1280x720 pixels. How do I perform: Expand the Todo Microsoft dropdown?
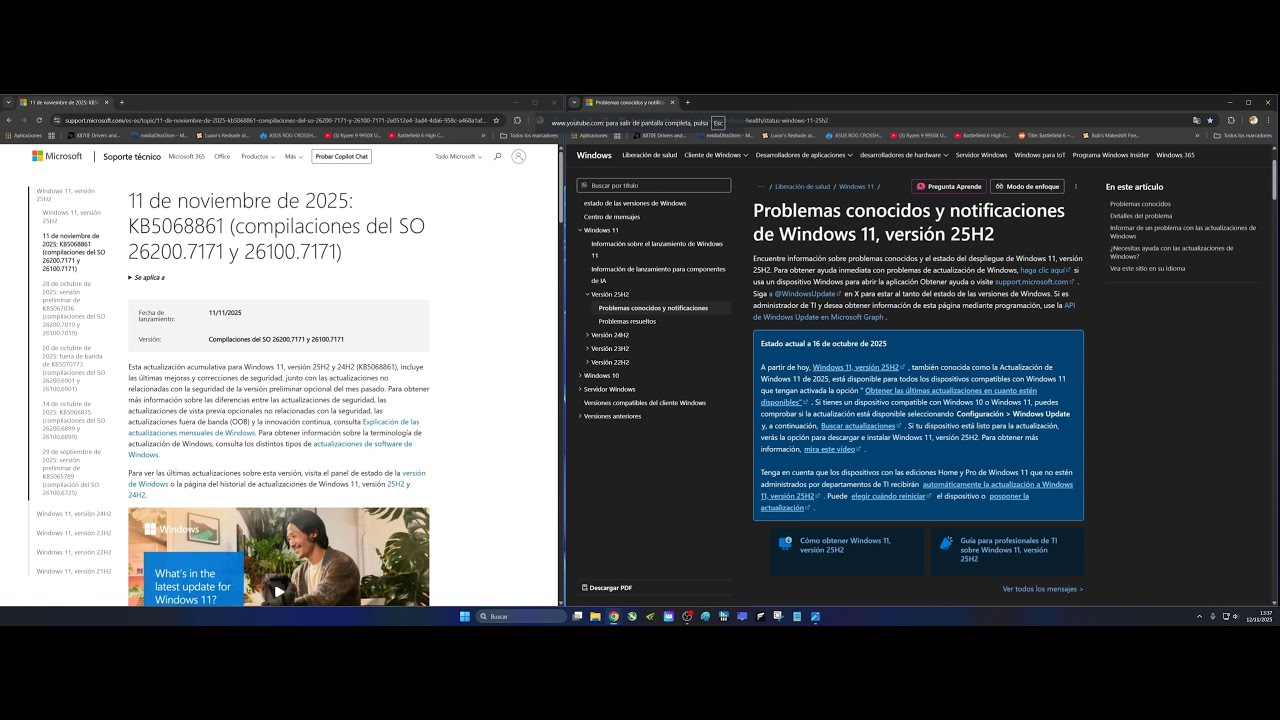[458, 156]
